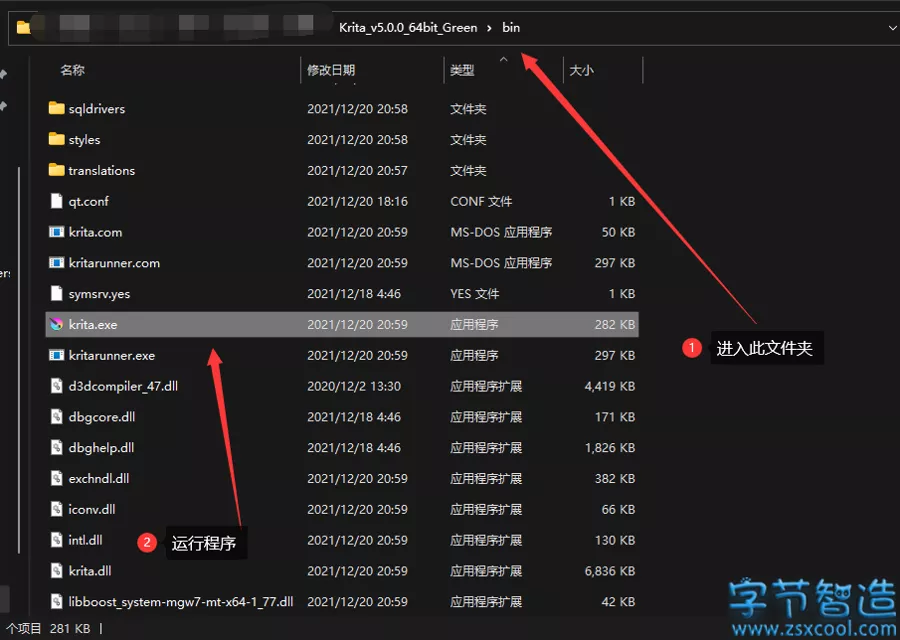Select the file name krita.com
The image size is (900, 640).
coord(95,232)
